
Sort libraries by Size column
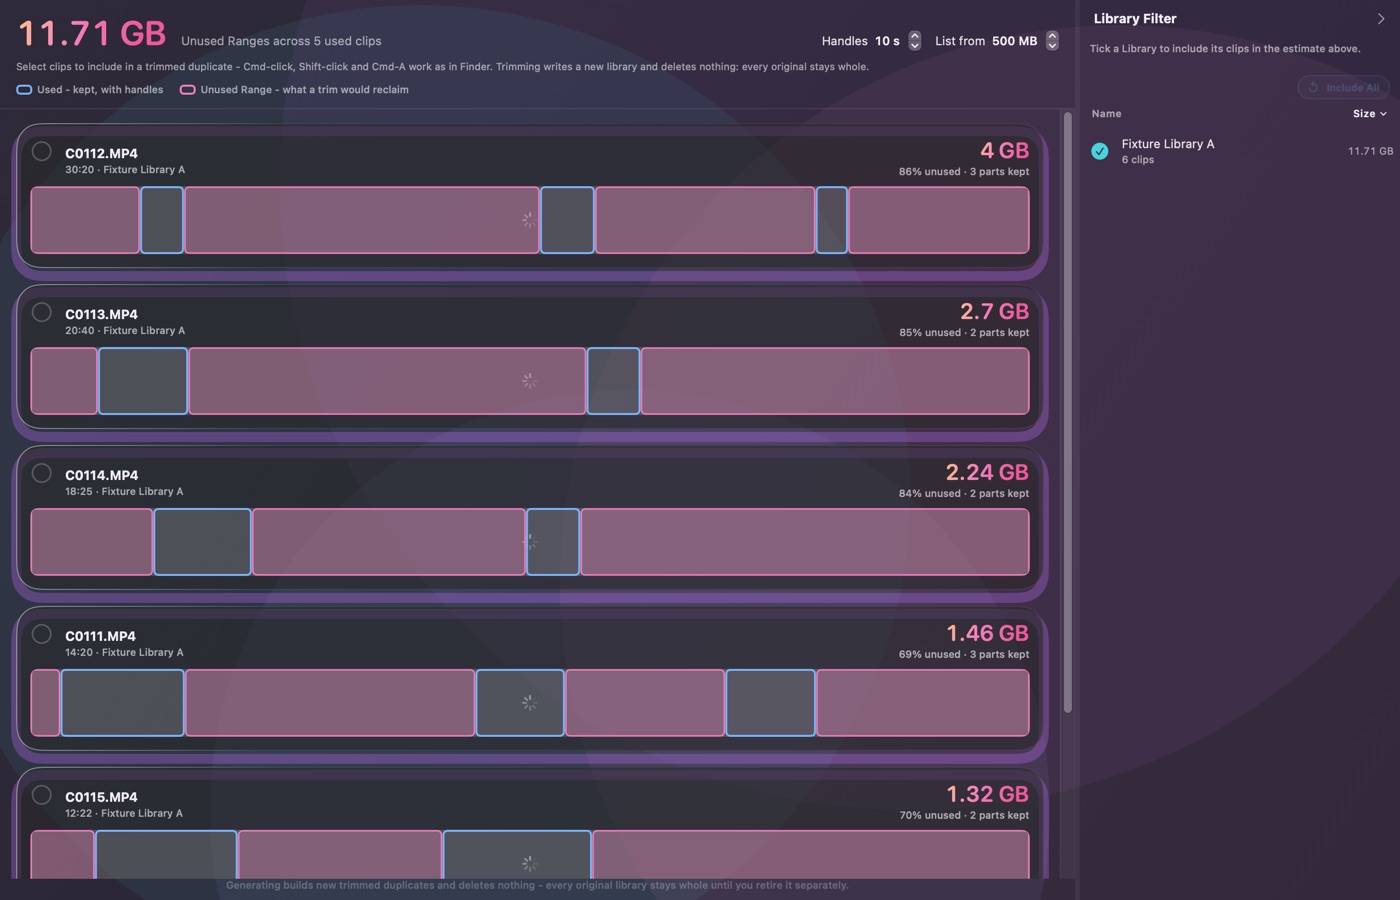point(1369,114)
